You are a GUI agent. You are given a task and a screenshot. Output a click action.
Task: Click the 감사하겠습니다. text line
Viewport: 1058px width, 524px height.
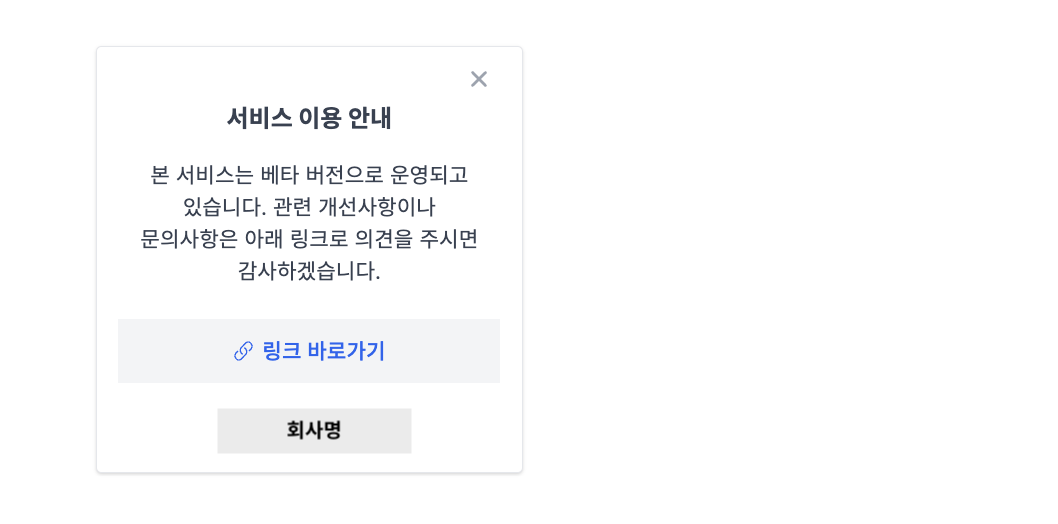pos(309,271)
